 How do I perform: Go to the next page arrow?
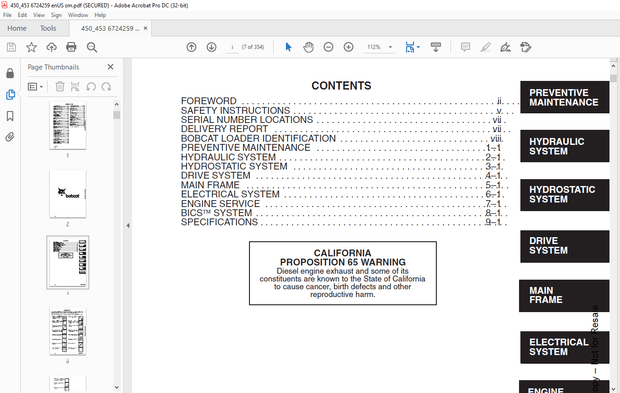[212, 47]
